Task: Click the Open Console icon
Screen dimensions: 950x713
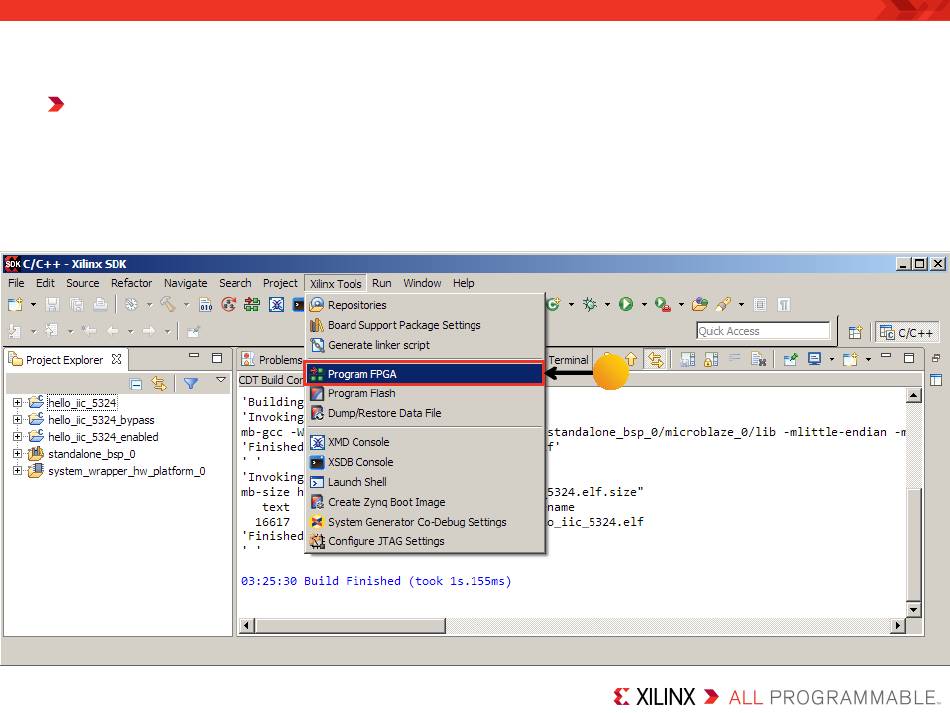Action: 851,360
